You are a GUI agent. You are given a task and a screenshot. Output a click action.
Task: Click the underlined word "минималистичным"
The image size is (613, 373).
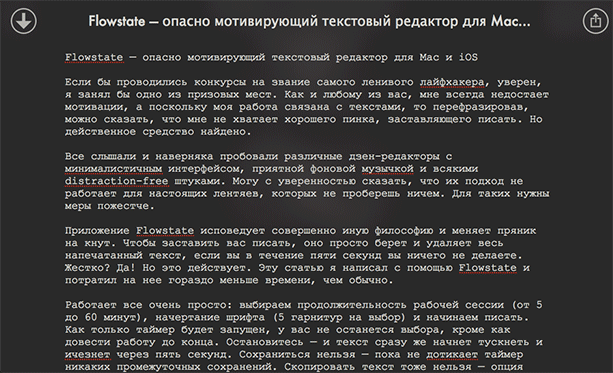pos(113,169)
